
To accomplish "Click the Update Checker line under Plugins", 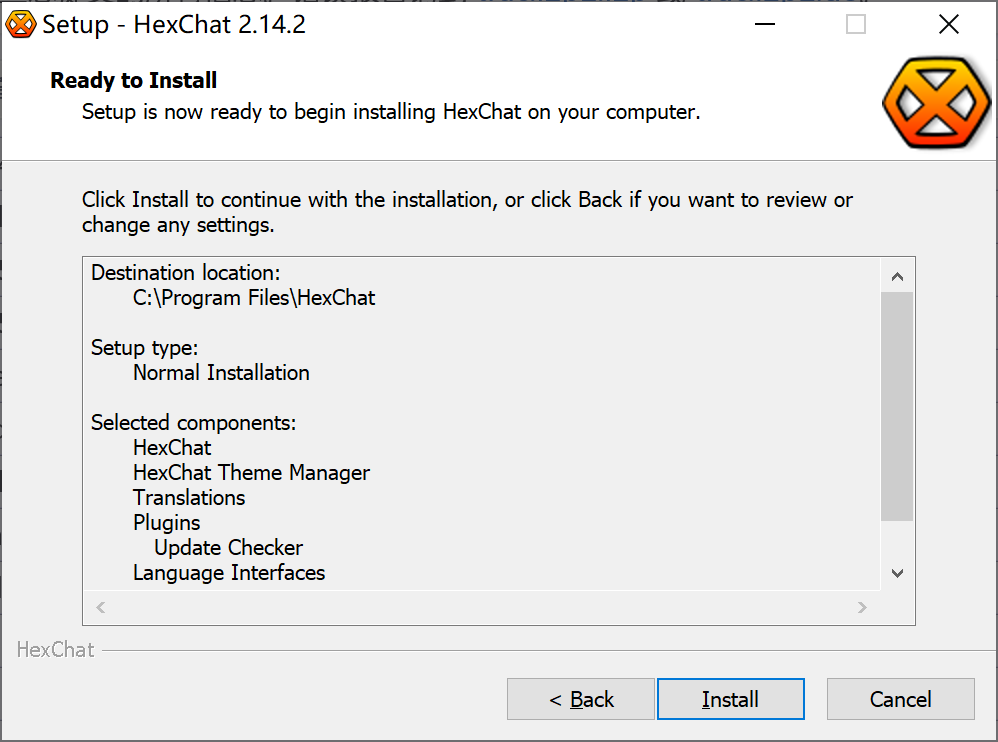I will coord(228,548).
